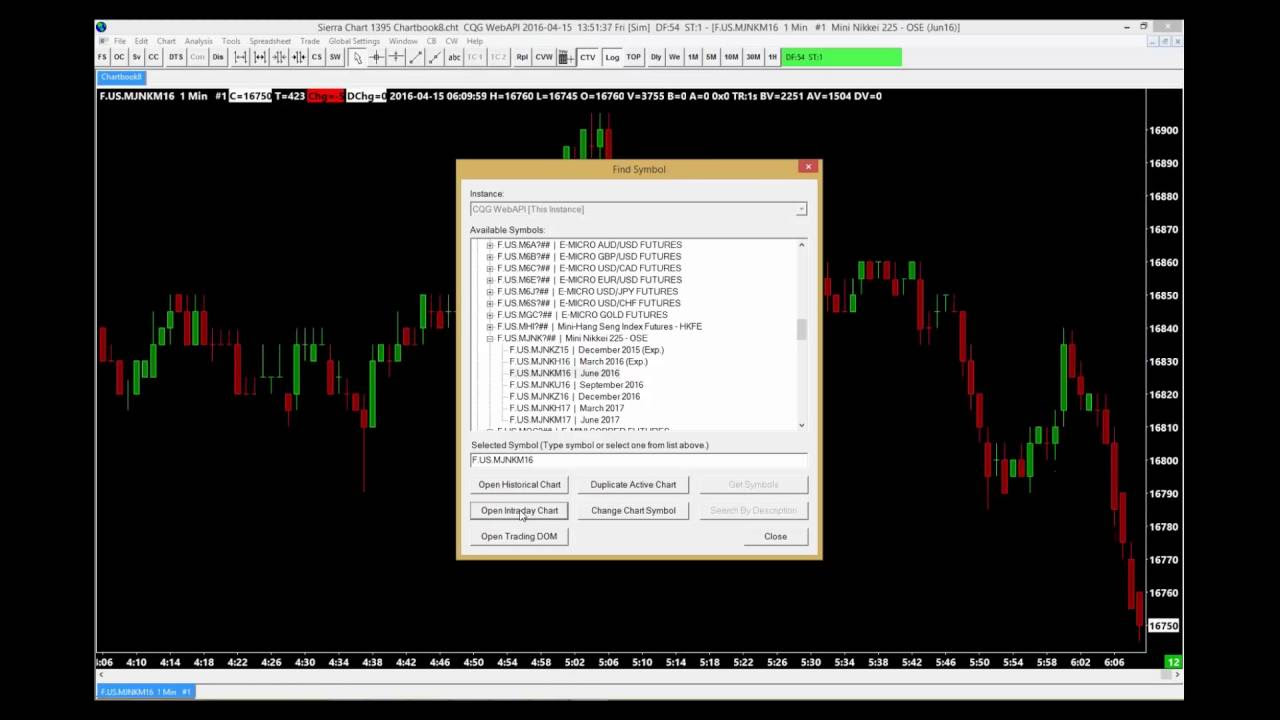
Task: Click the CC toolbar button
Action: [x=154, y=57]
